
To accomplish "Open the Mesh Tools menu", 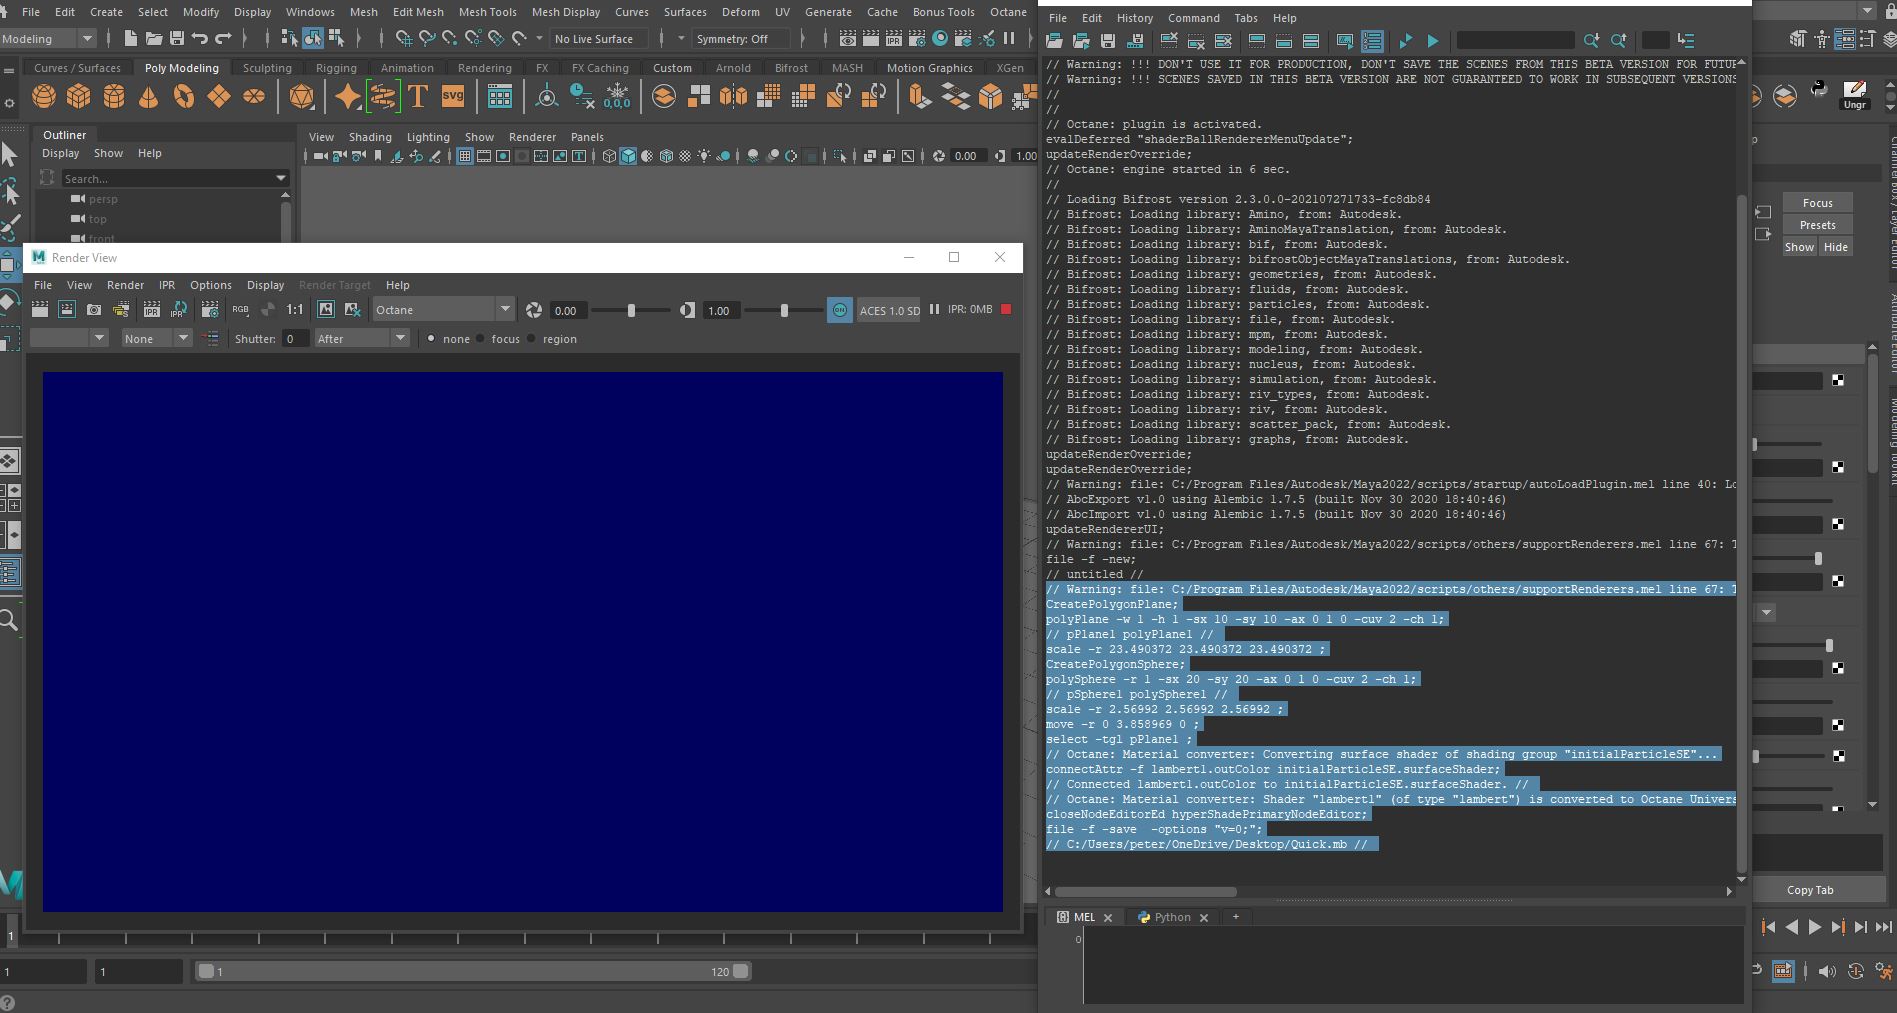I will point(488,12).
